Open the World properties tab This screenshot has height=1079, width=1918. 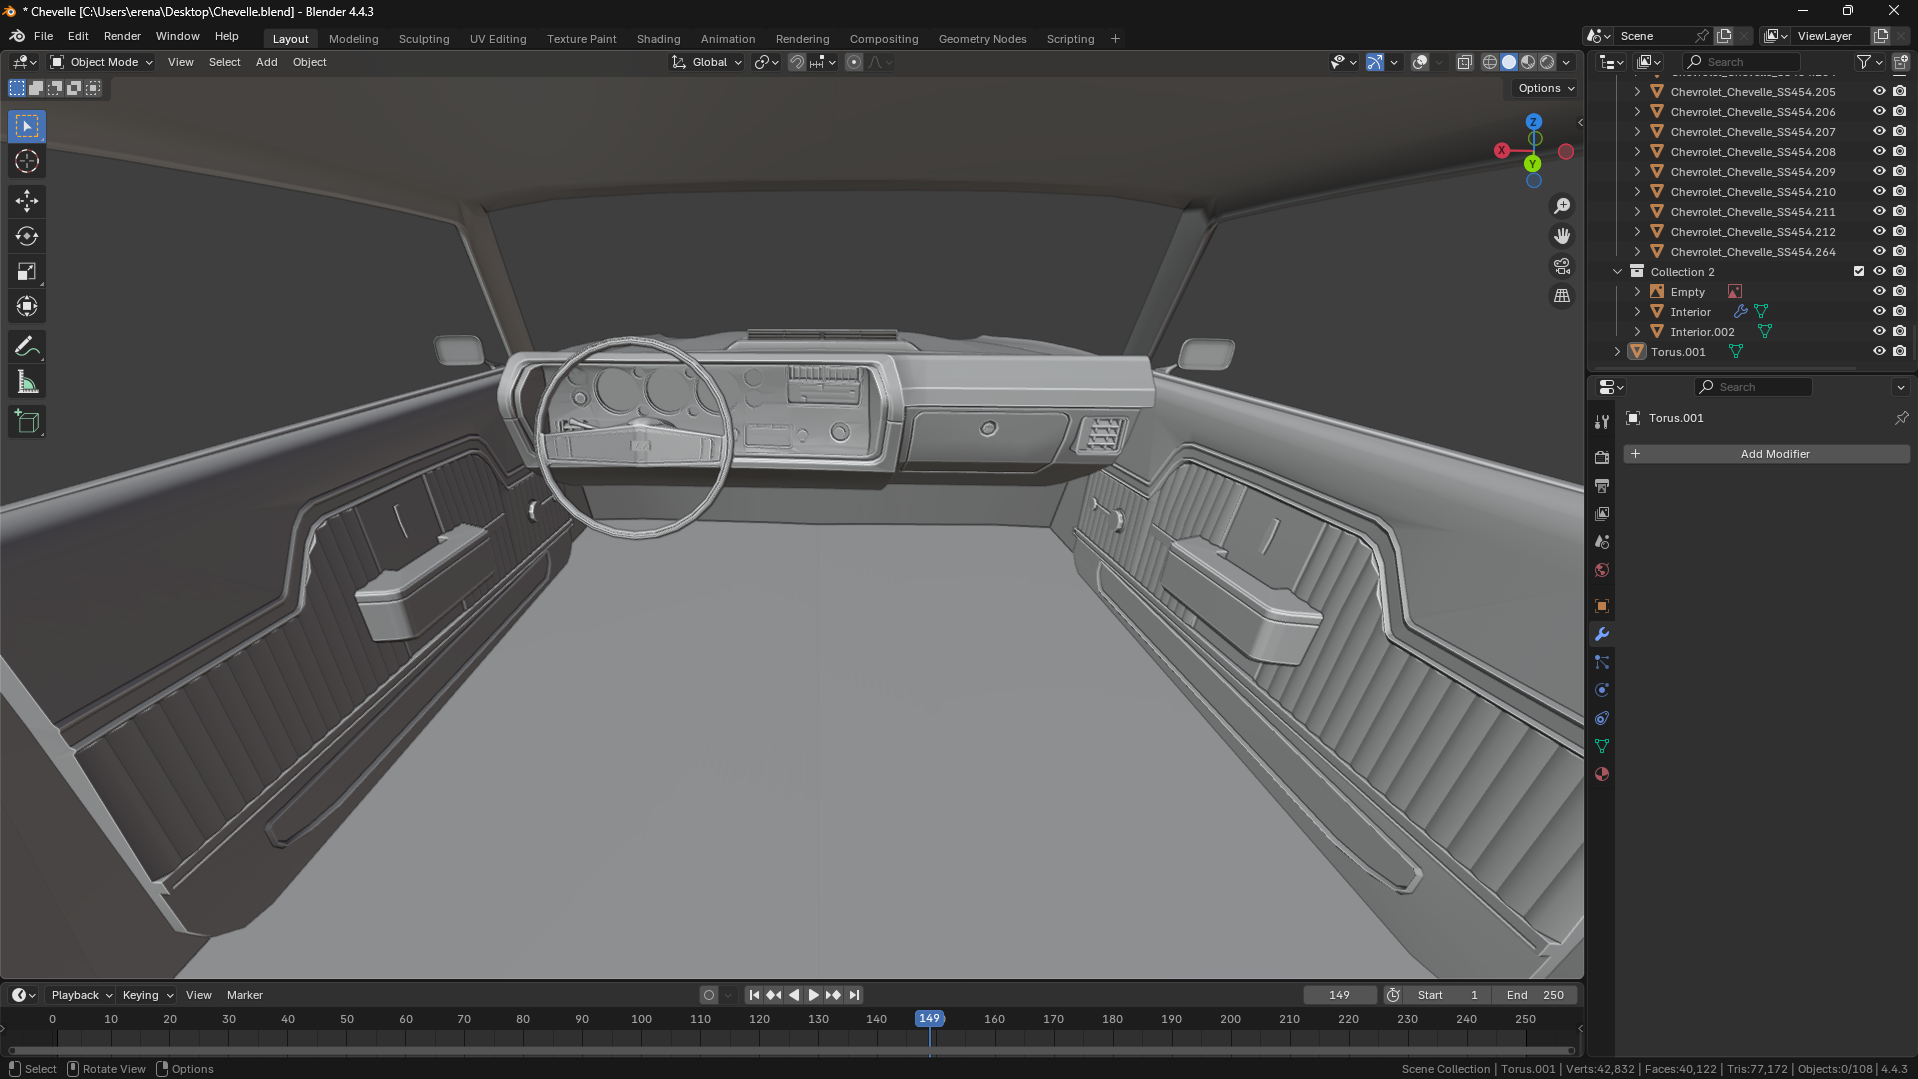1602,570
